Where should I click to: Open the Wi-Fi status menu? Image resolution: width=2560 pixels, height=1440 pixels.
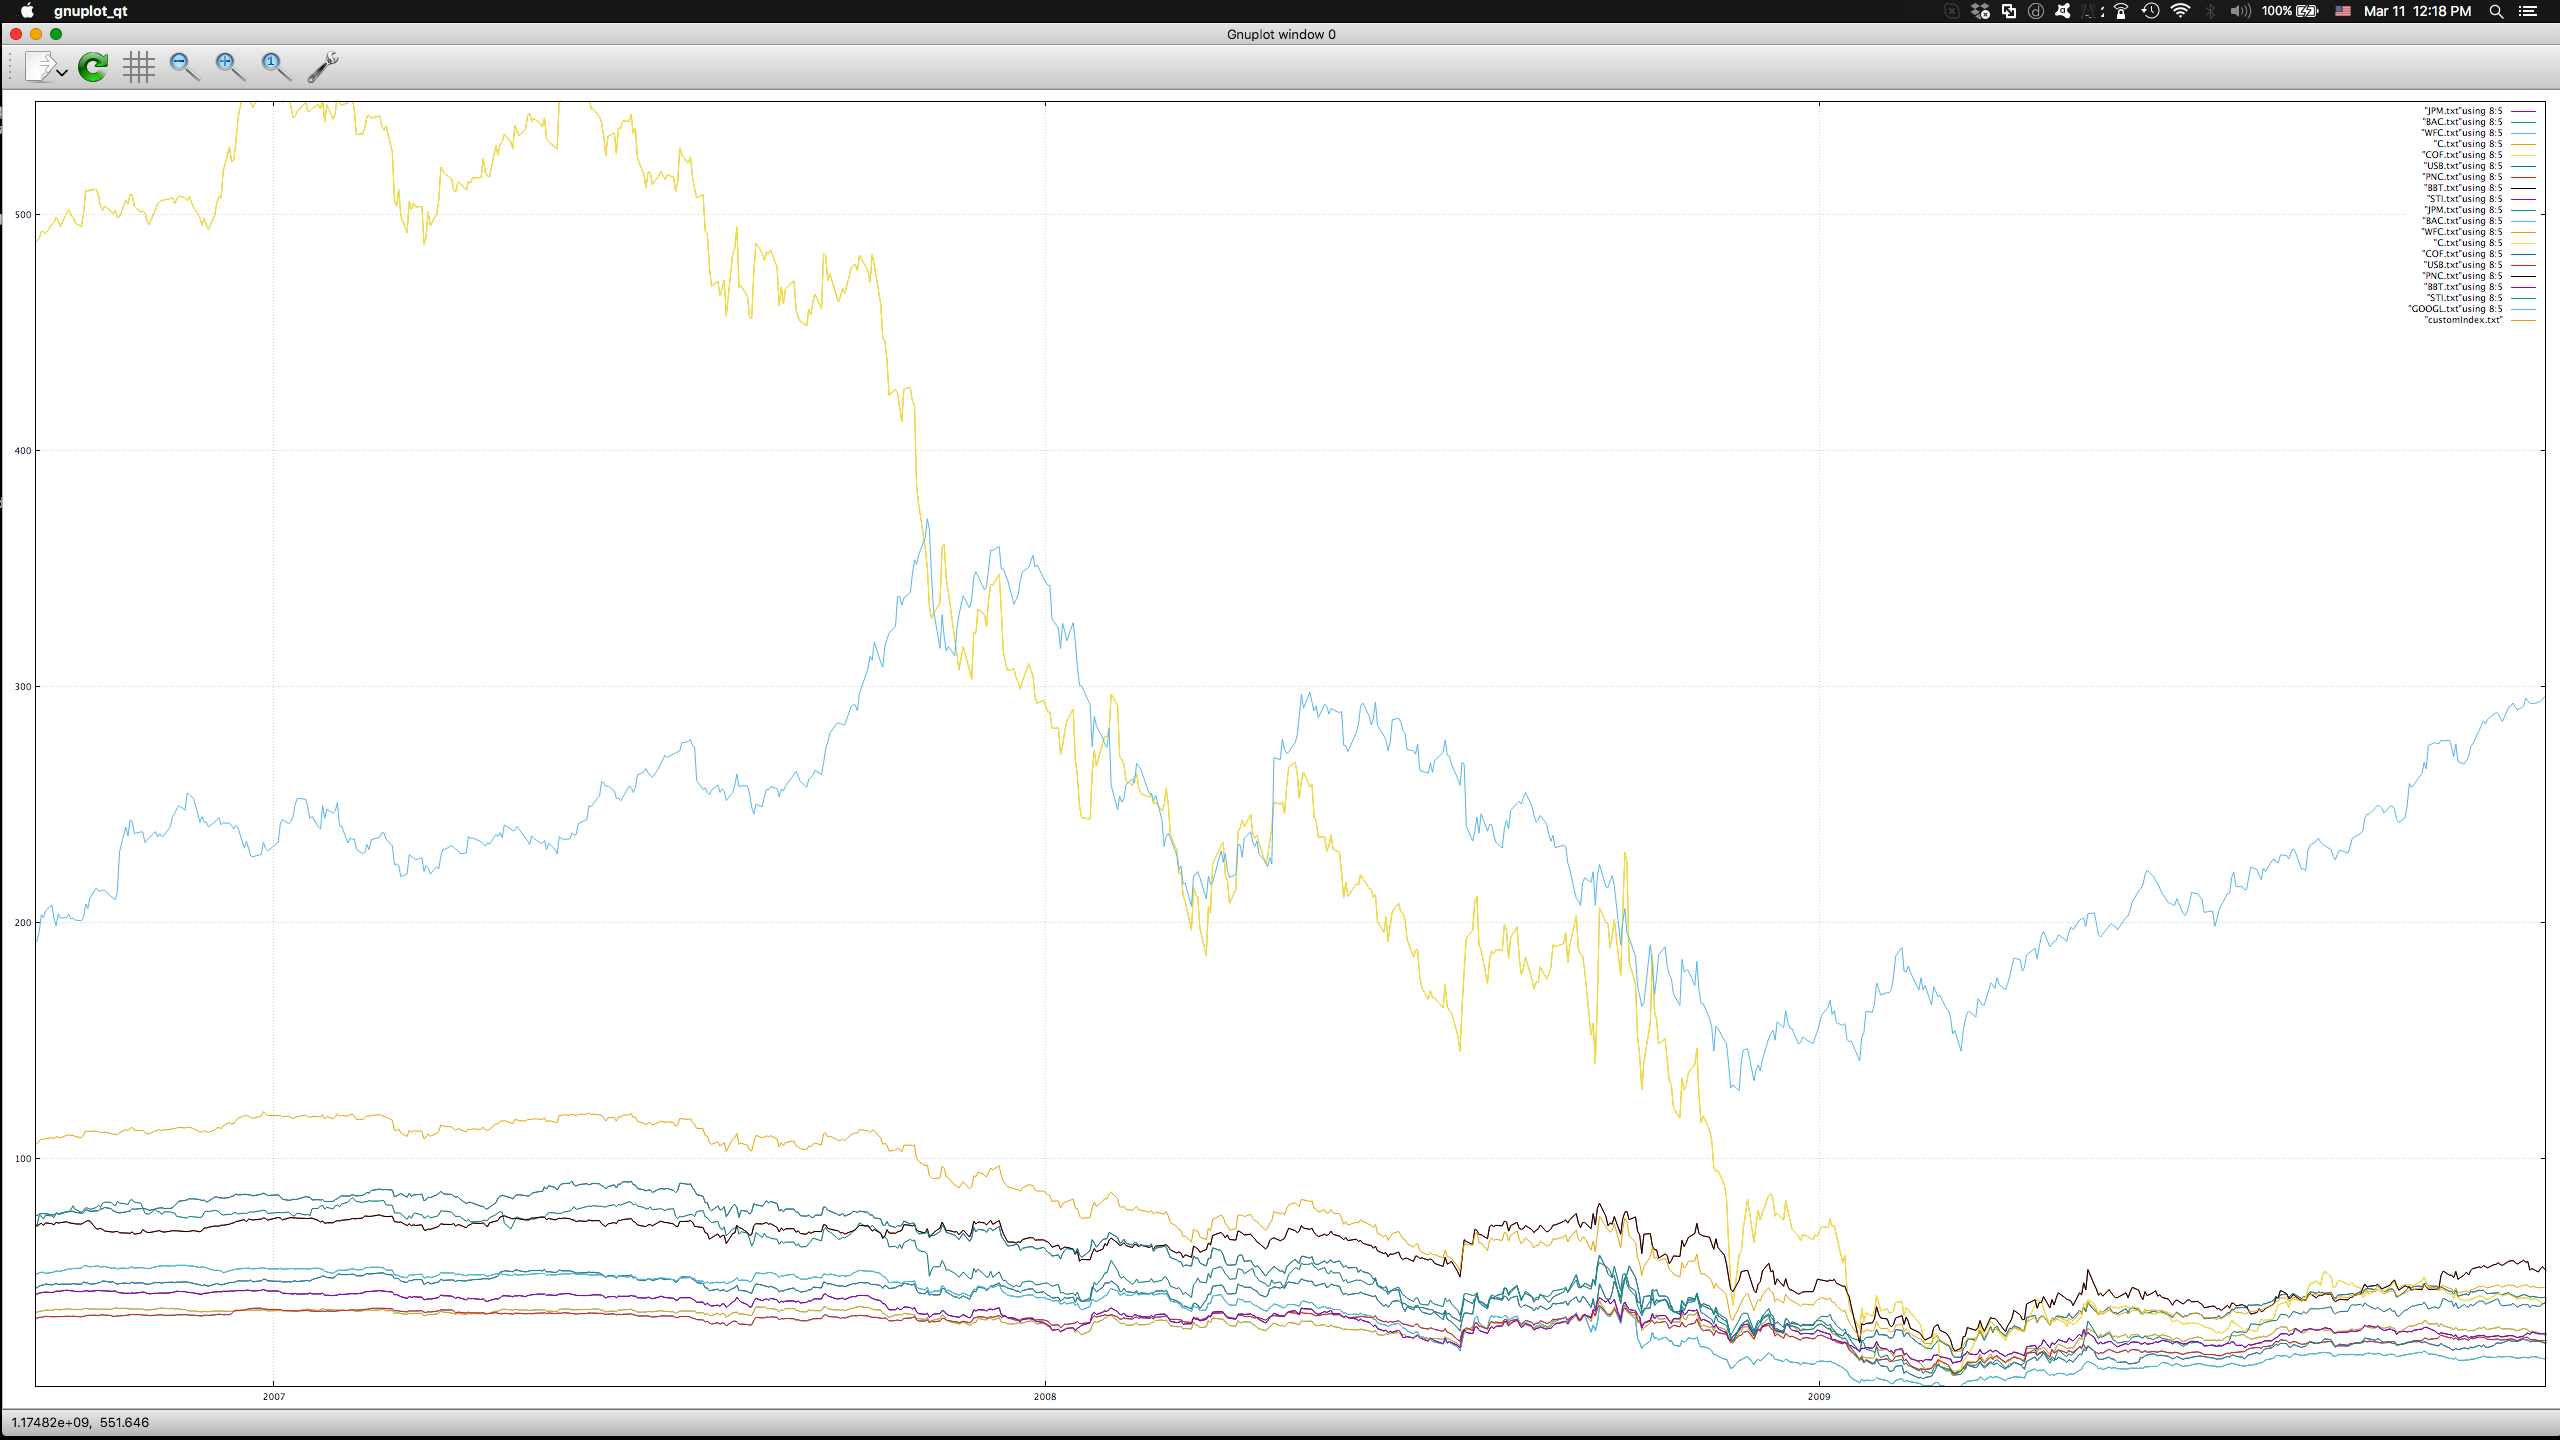(2181, 11)
